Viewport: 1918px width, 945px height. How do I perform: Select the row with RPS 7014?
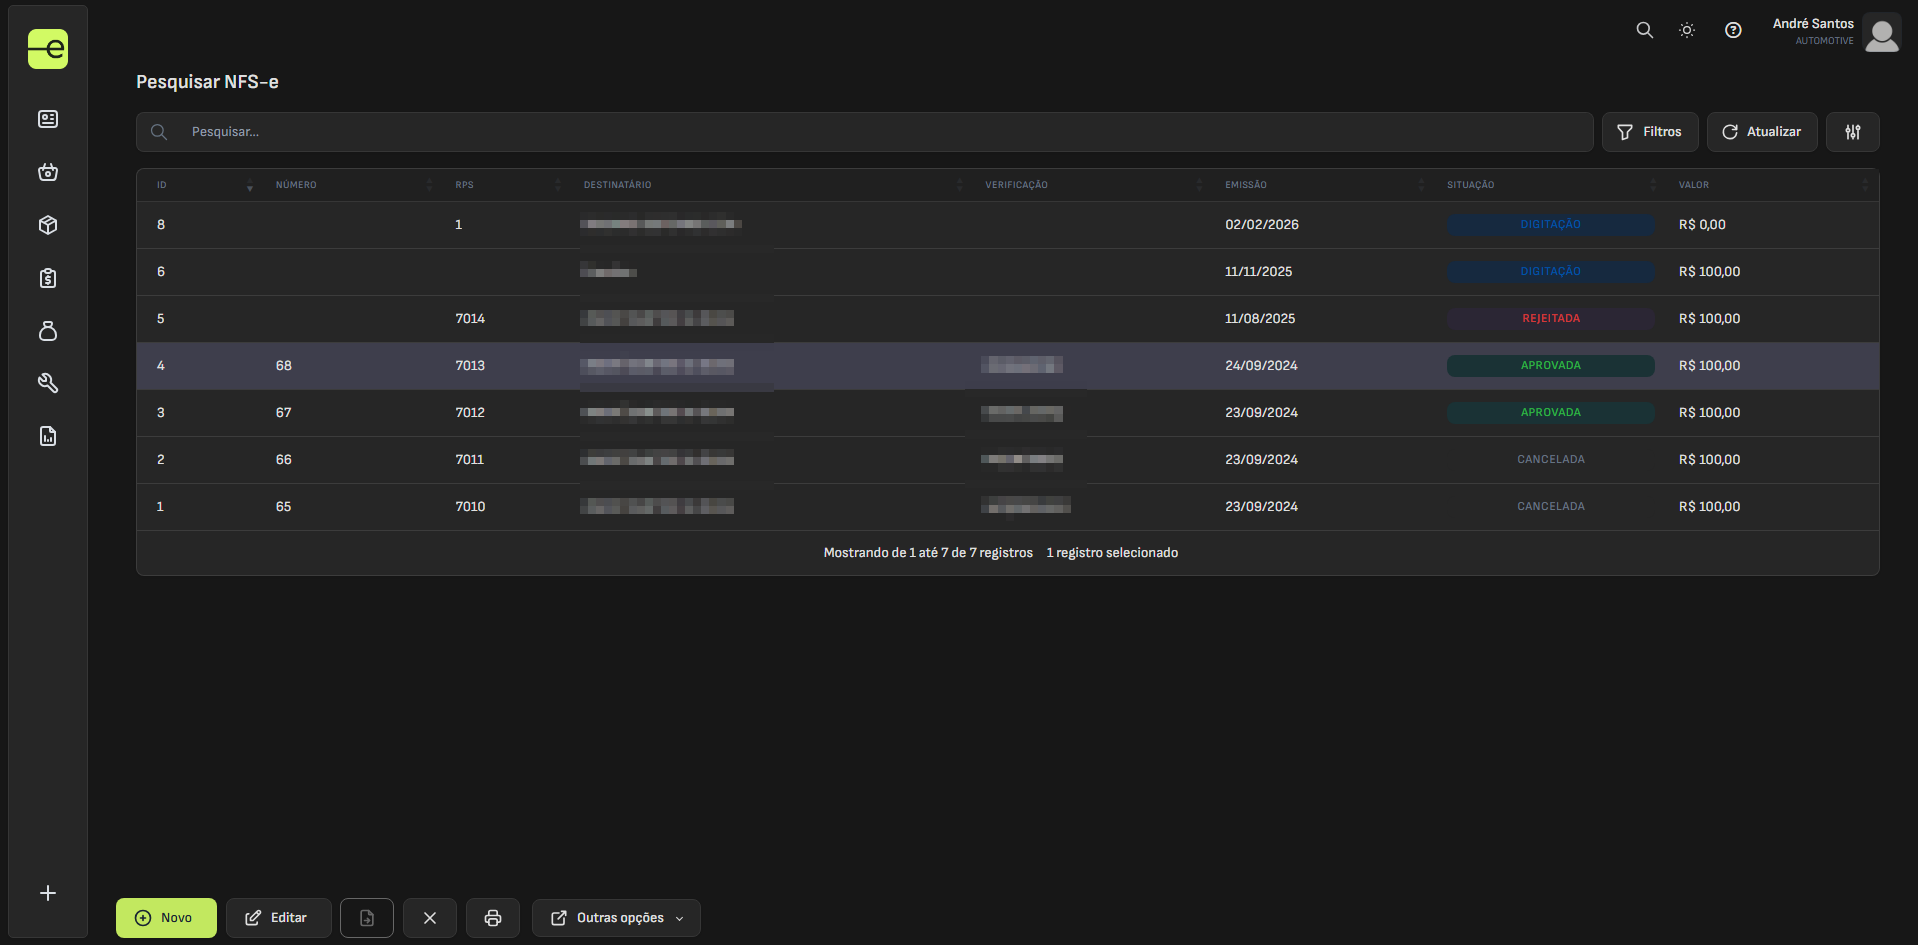point(470,319)
